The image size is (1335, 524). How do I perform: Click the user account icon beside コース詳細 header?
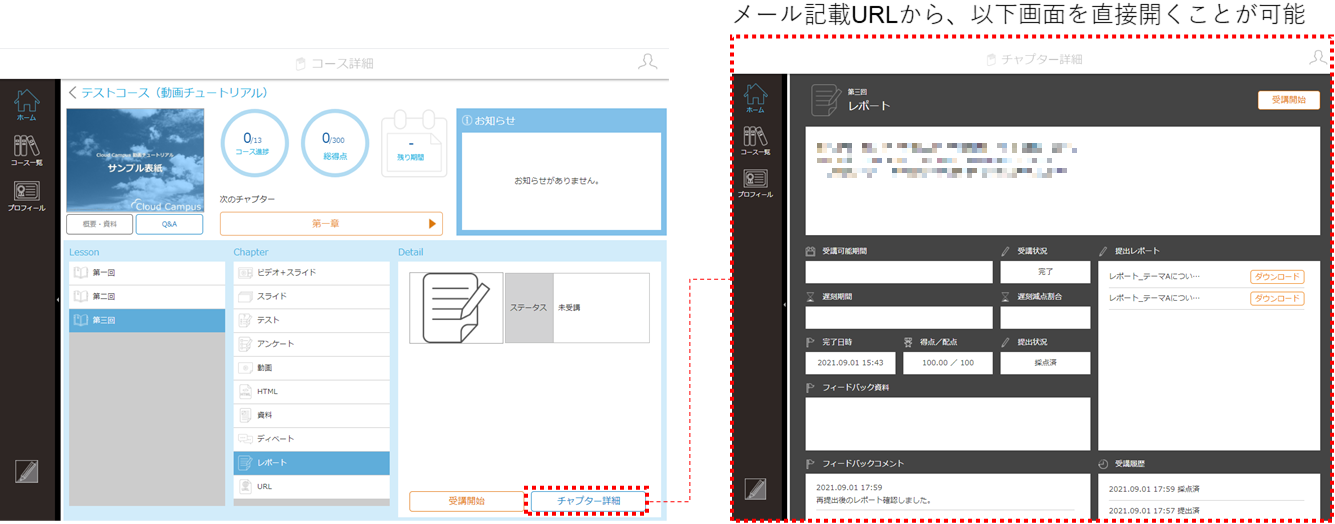tap(648, 62)
